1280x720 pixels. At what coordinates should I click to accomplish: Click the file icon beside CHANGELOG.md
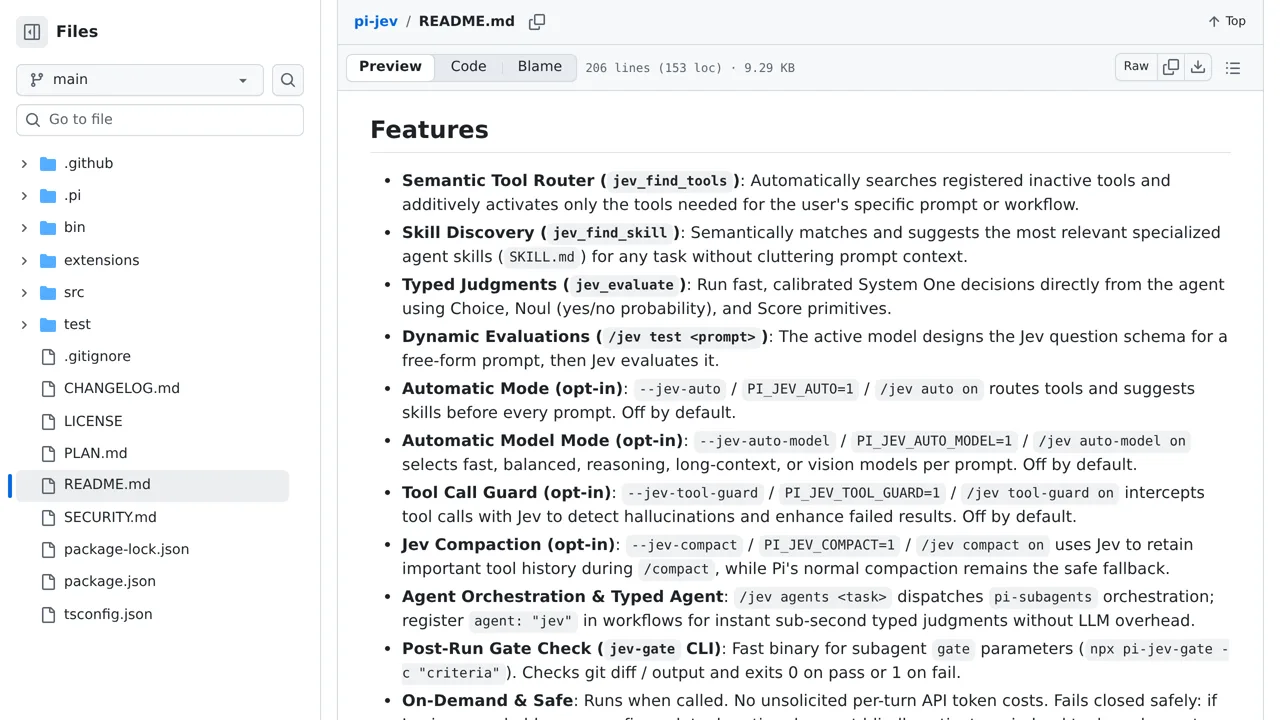tap(48, 389)
